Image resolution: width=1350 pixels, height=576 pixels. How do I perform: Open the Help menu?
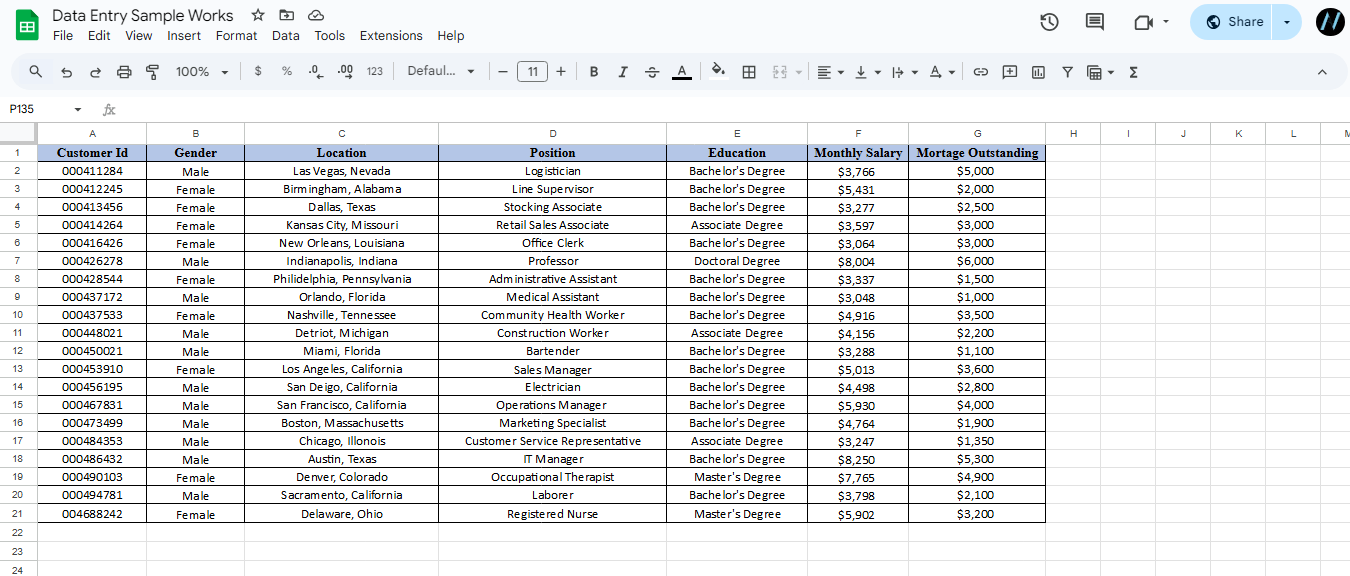tap(451, 35)
